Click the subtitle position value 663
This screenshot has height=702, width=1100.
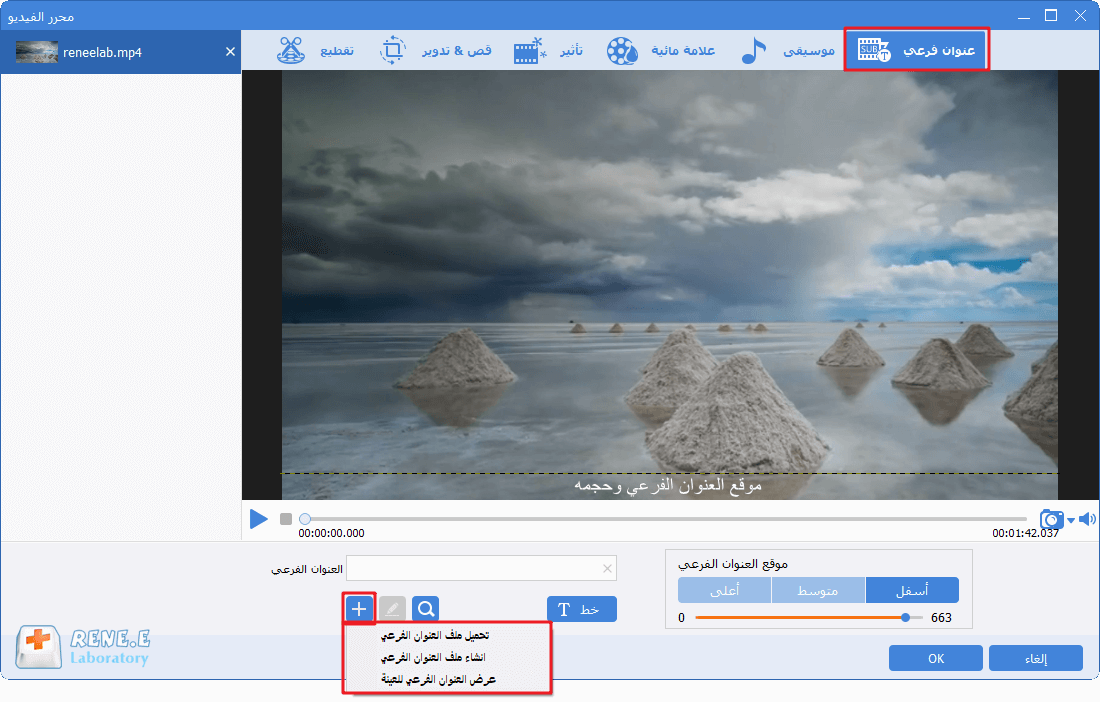pos(941,618)
